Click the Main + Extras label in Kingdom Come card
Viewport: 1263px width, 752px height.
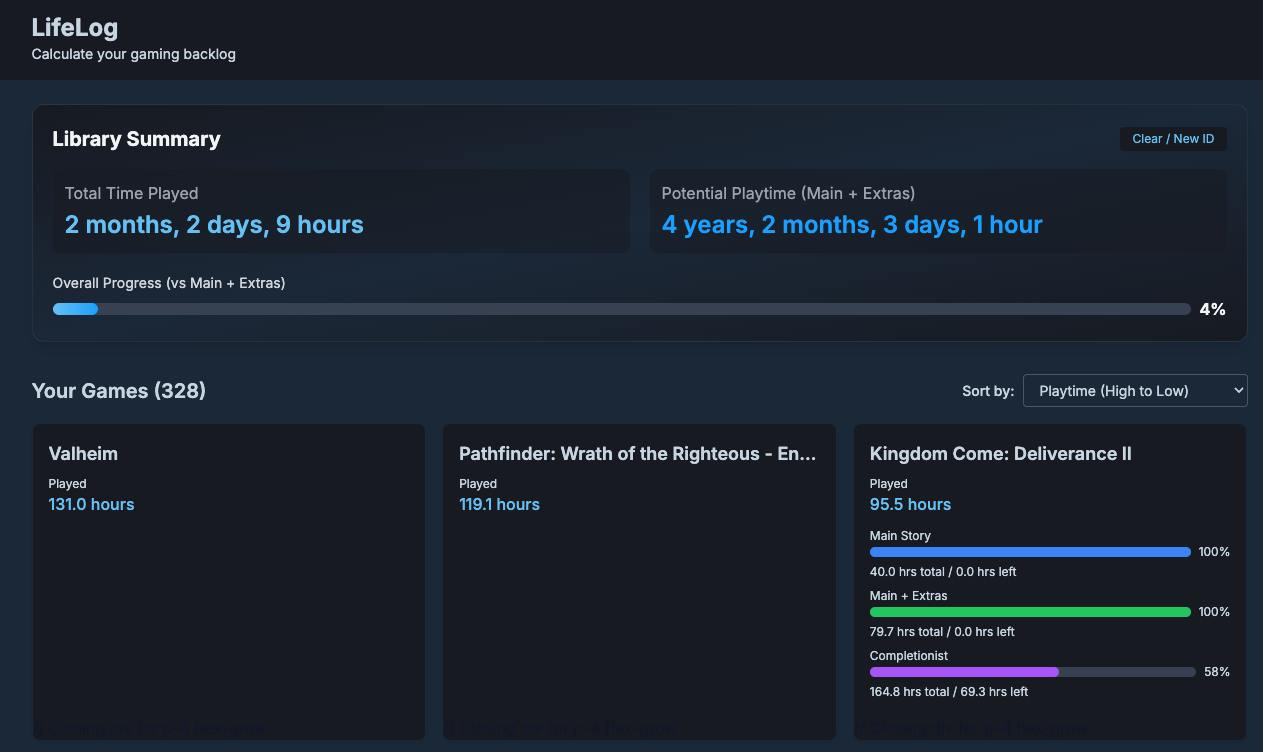(909, 596)
